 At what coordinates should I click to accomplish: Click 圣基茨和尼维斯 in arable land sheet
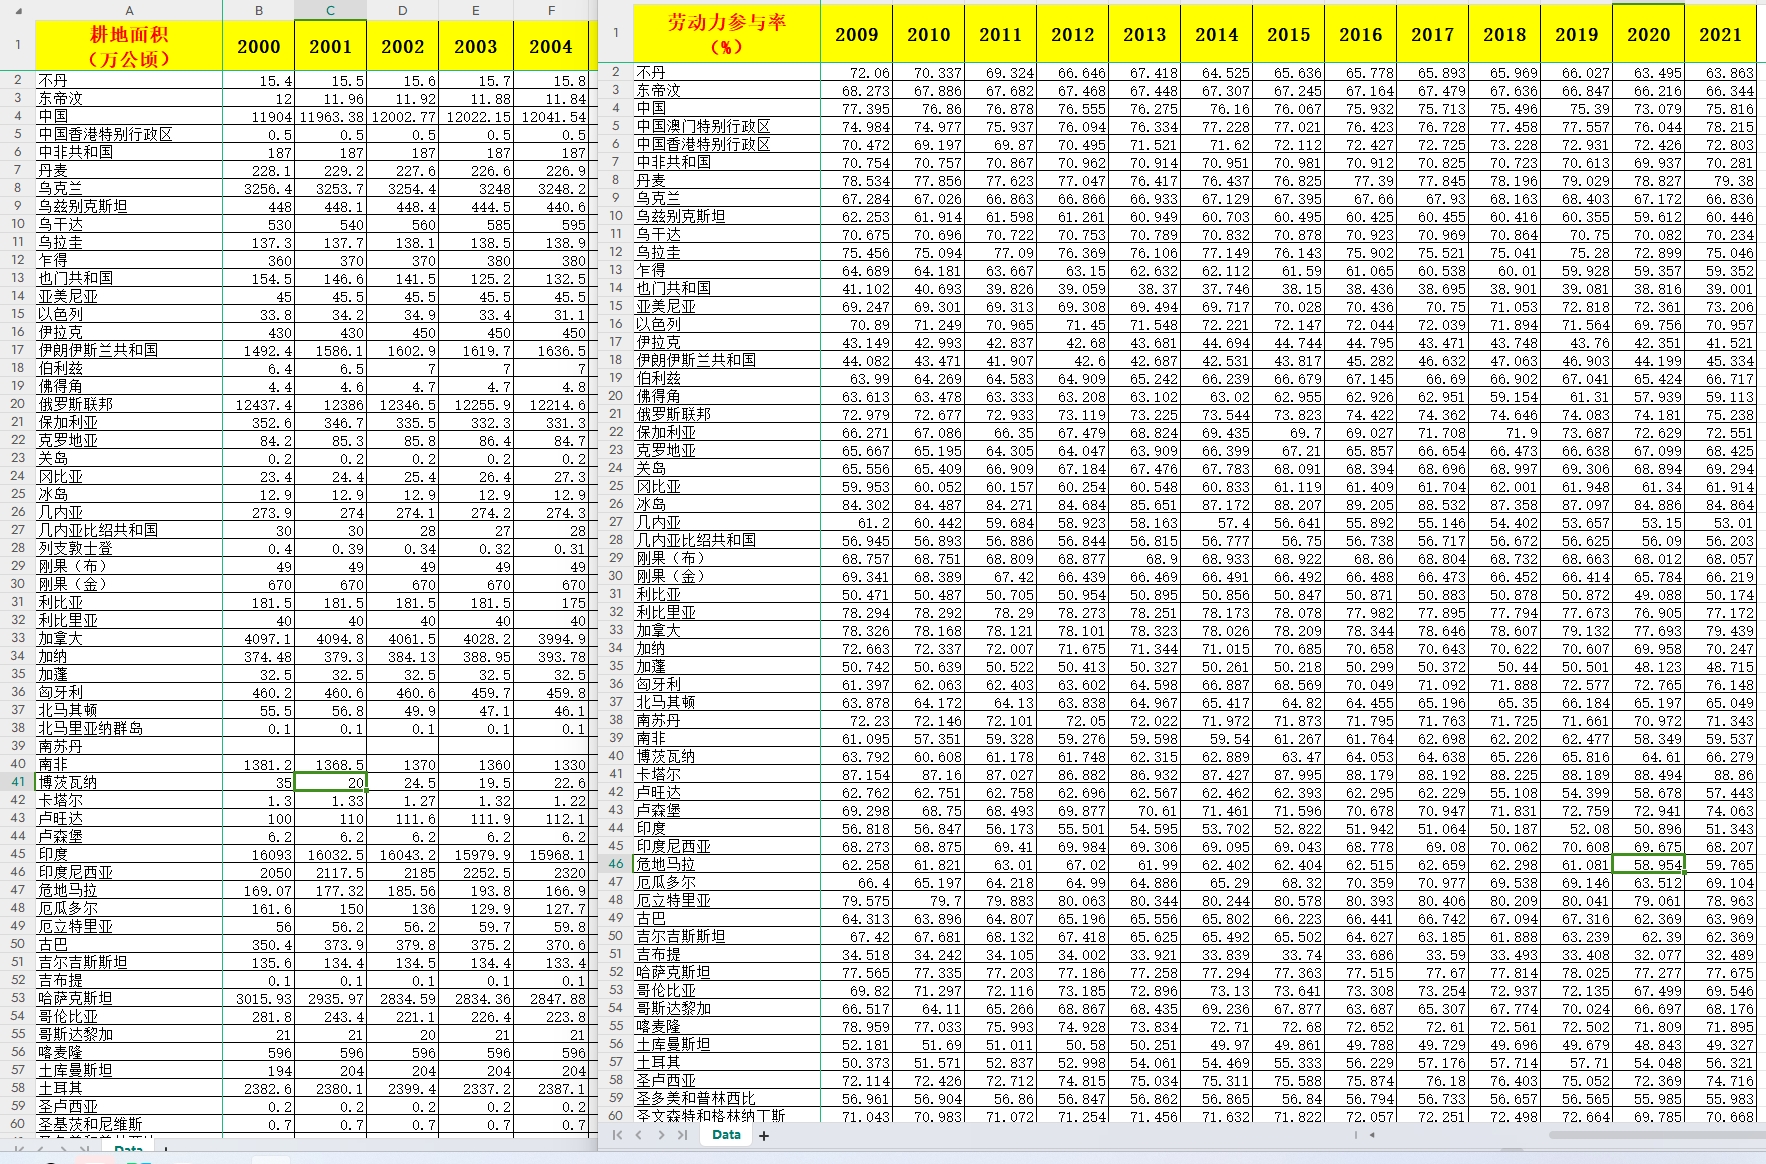[x=129, y=1124]
